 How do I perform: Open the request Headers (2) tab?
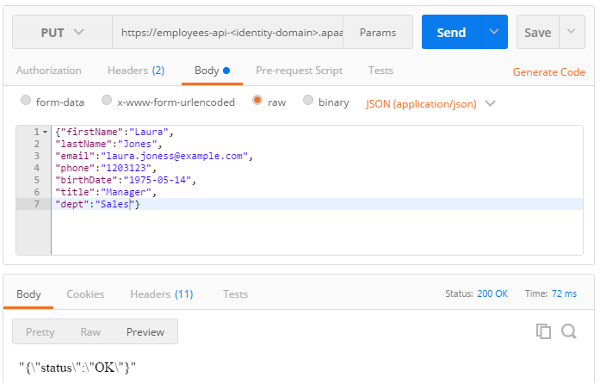(136, 70)
